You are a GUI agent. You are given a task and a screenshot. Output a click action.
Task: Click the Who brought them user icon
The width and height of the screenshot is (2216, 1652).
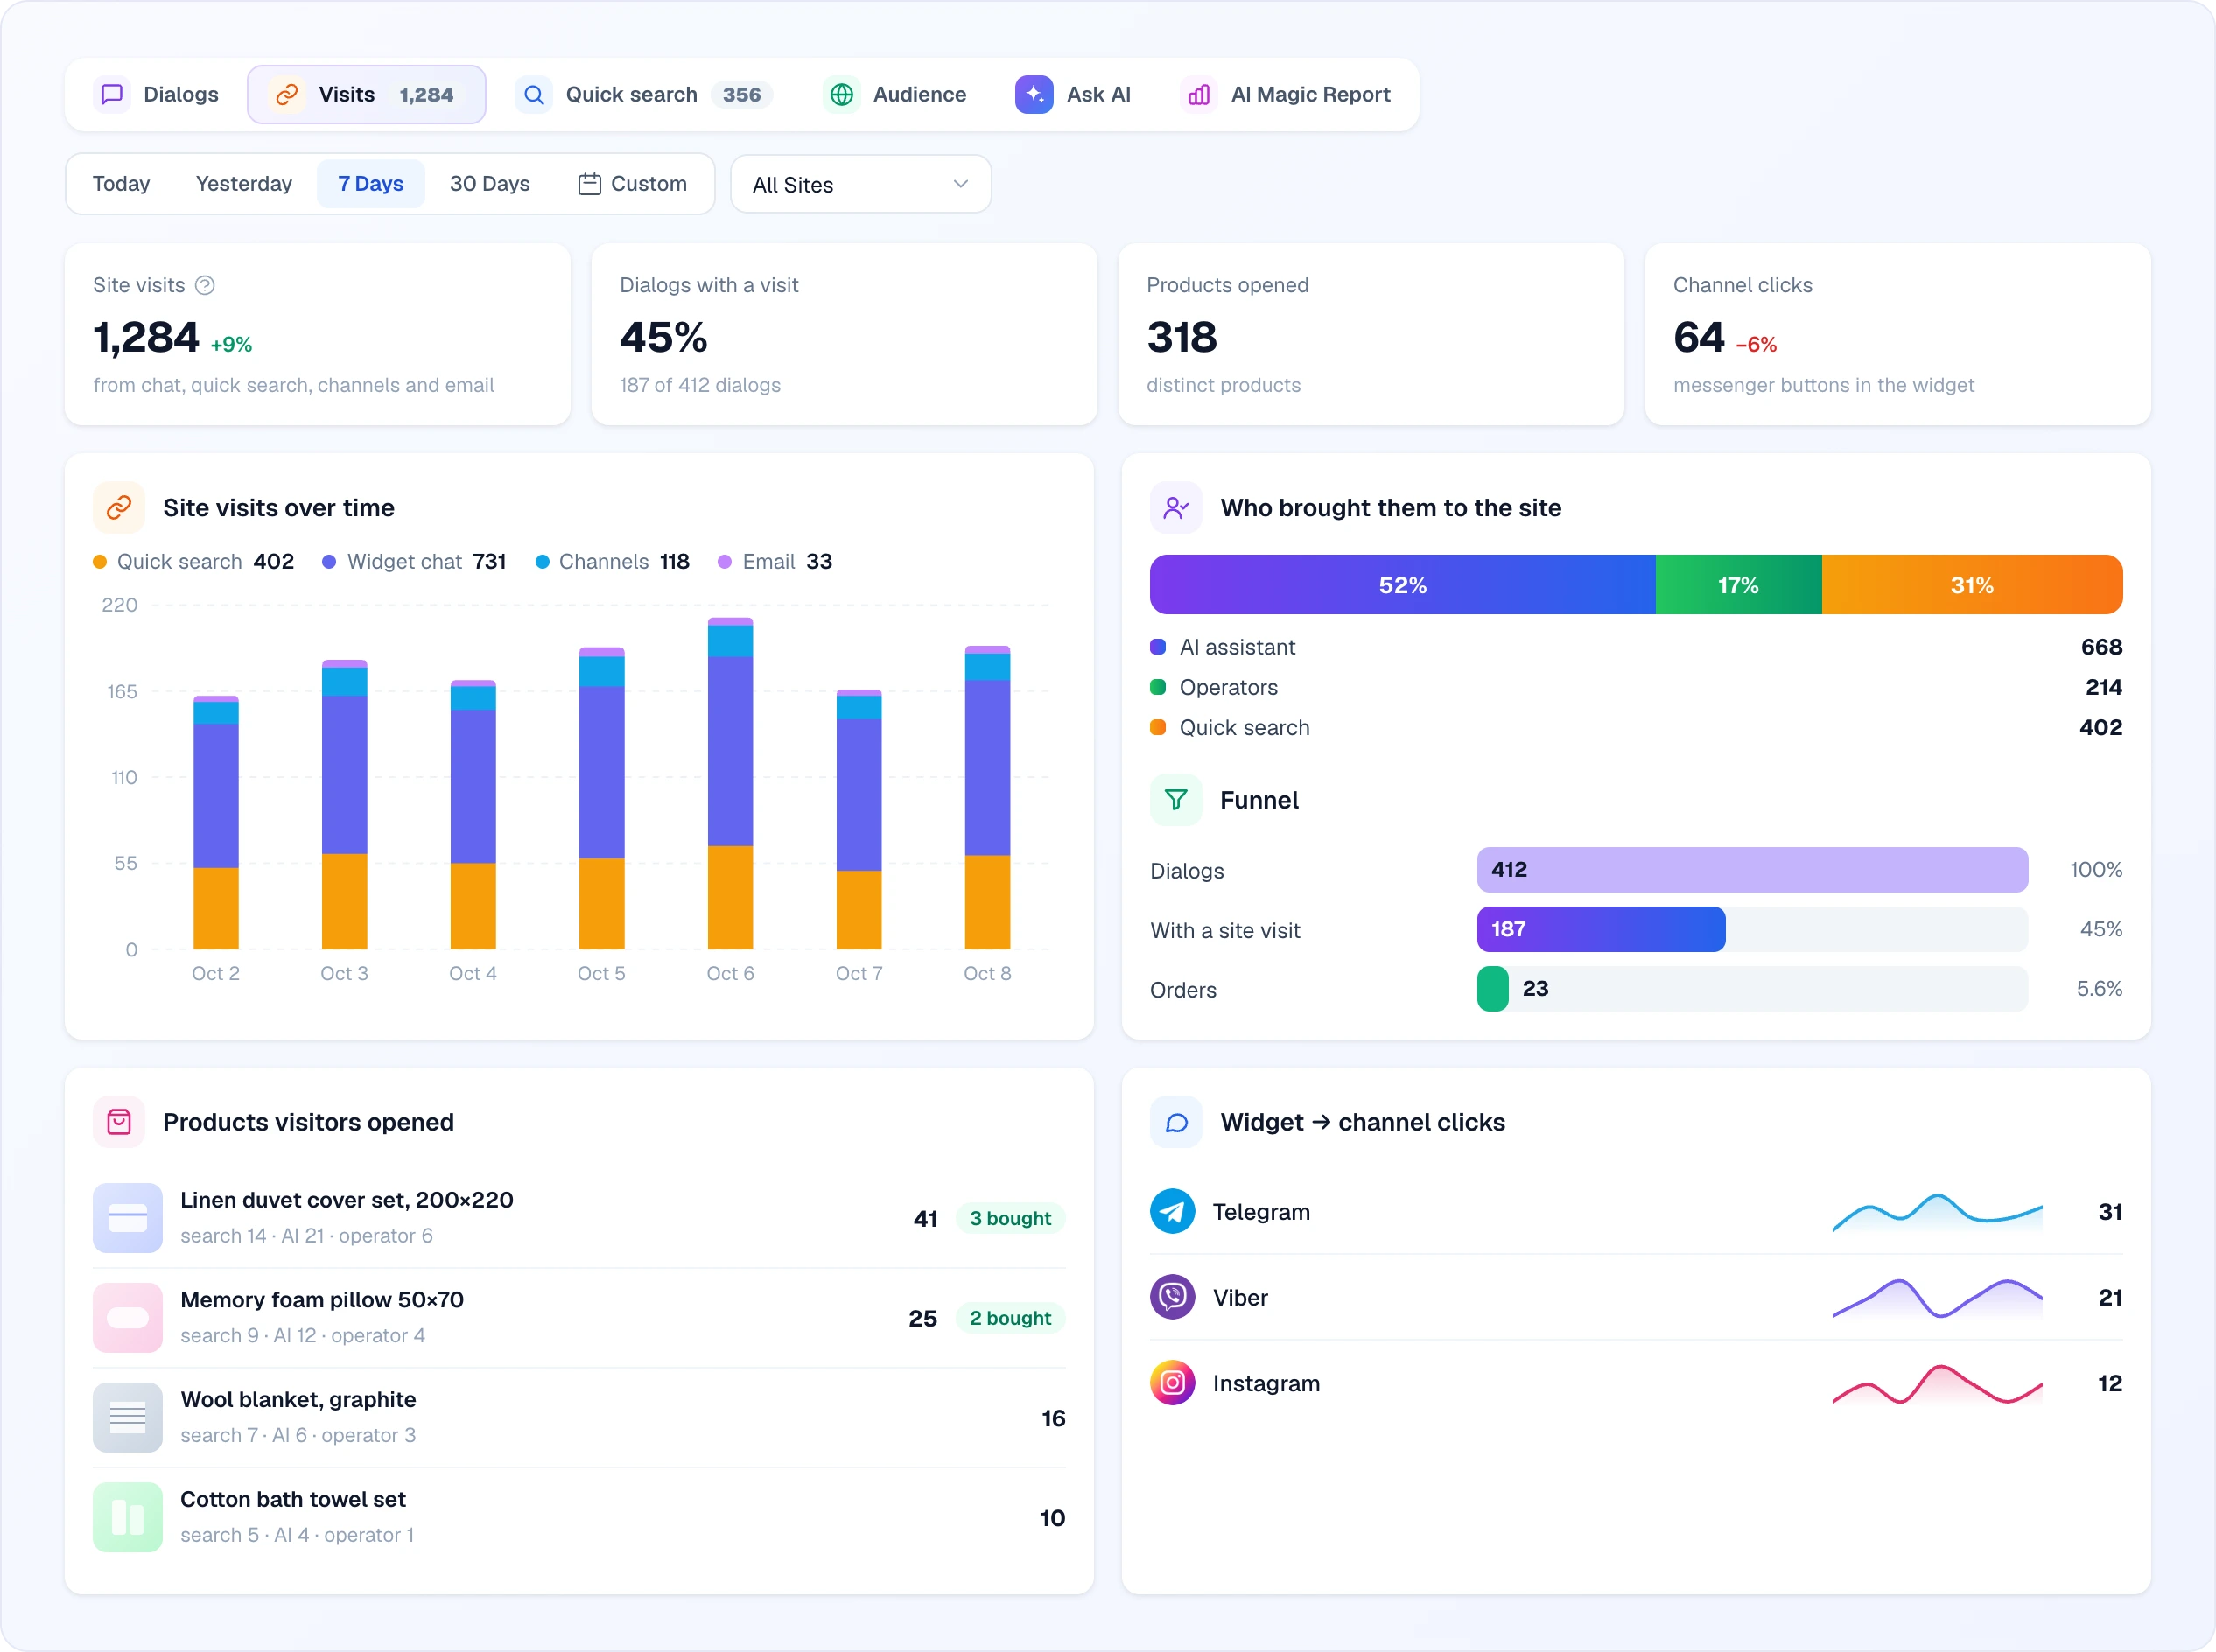pyautogui.click(x=1176, y=508)
